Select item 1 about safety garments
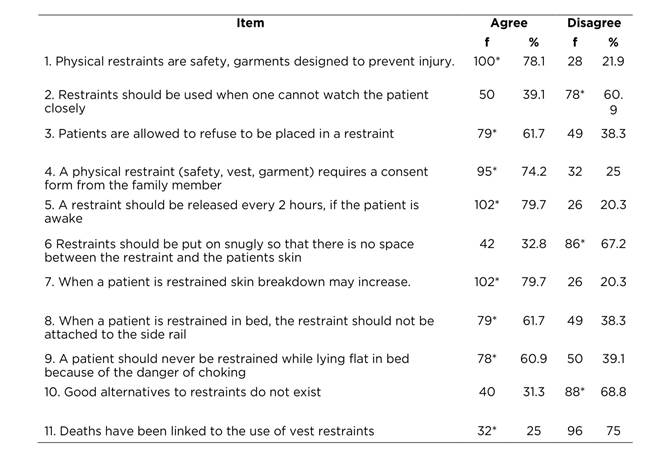This screenshot has height=463, width=671. point(250,62)
